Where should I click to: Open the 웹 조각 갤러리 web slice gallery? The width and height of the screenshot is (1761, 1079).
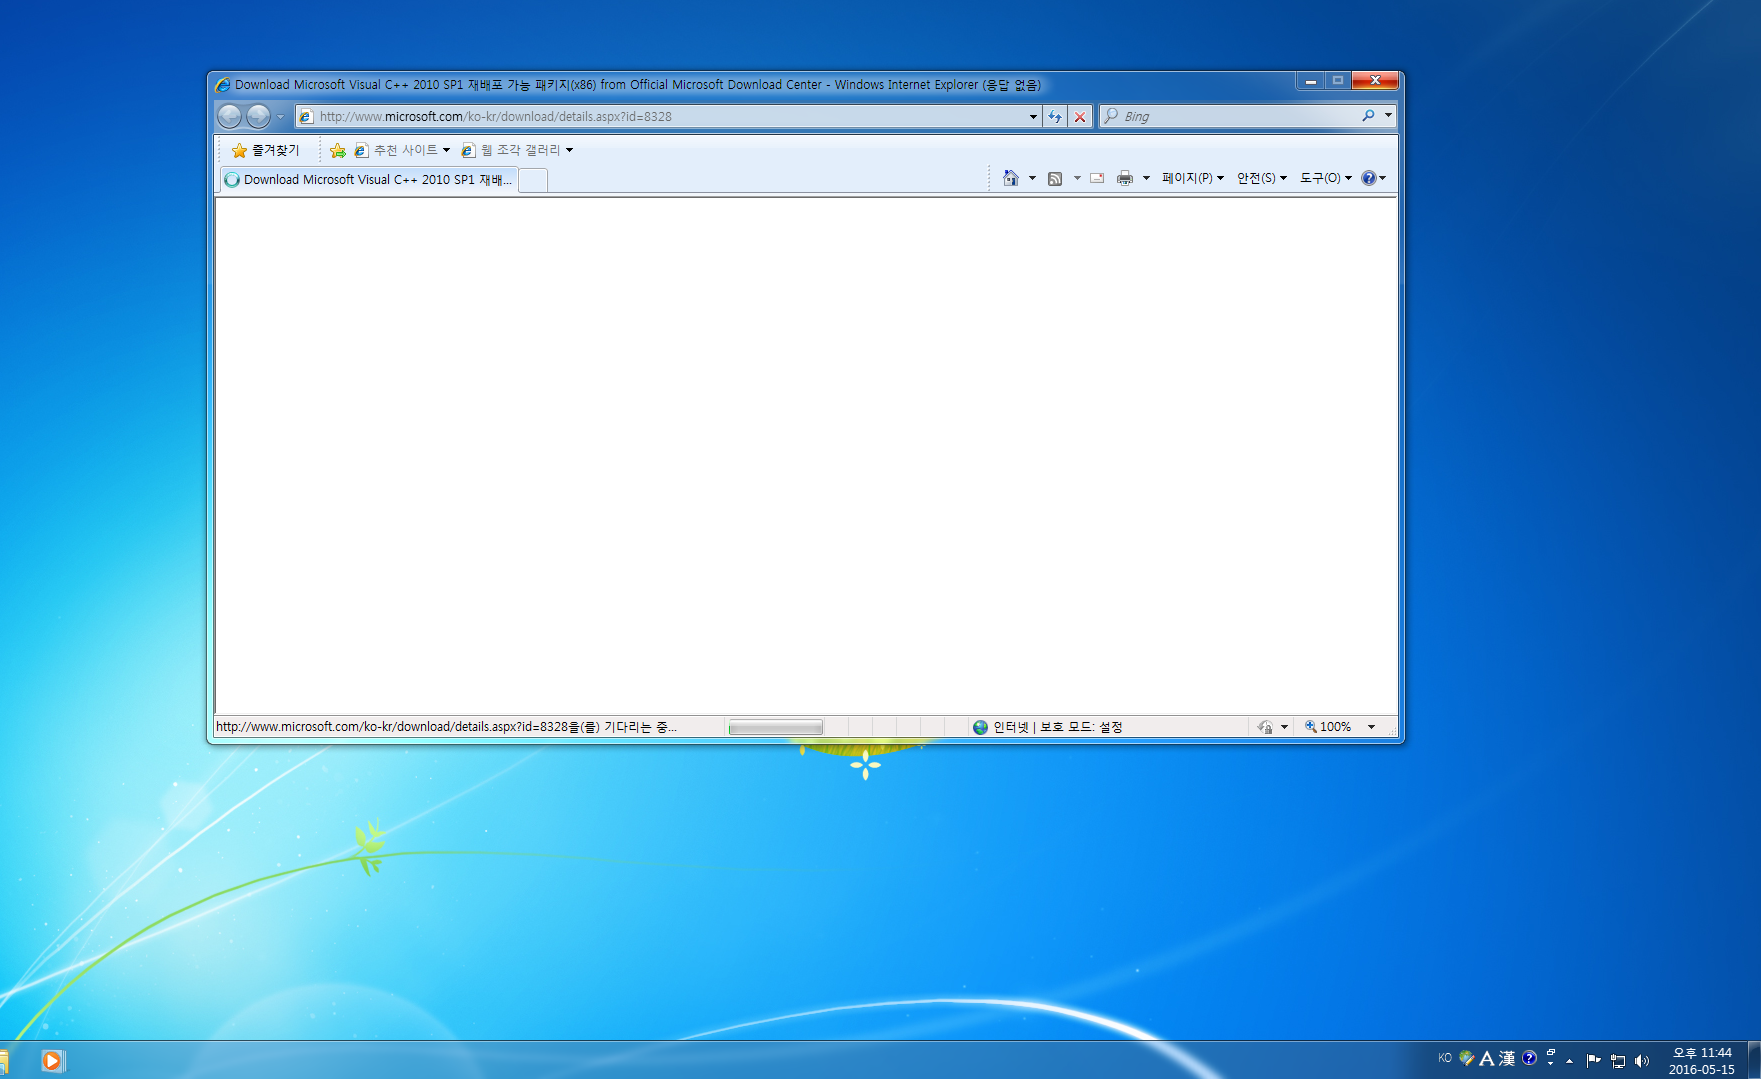(x=517, y=150)
